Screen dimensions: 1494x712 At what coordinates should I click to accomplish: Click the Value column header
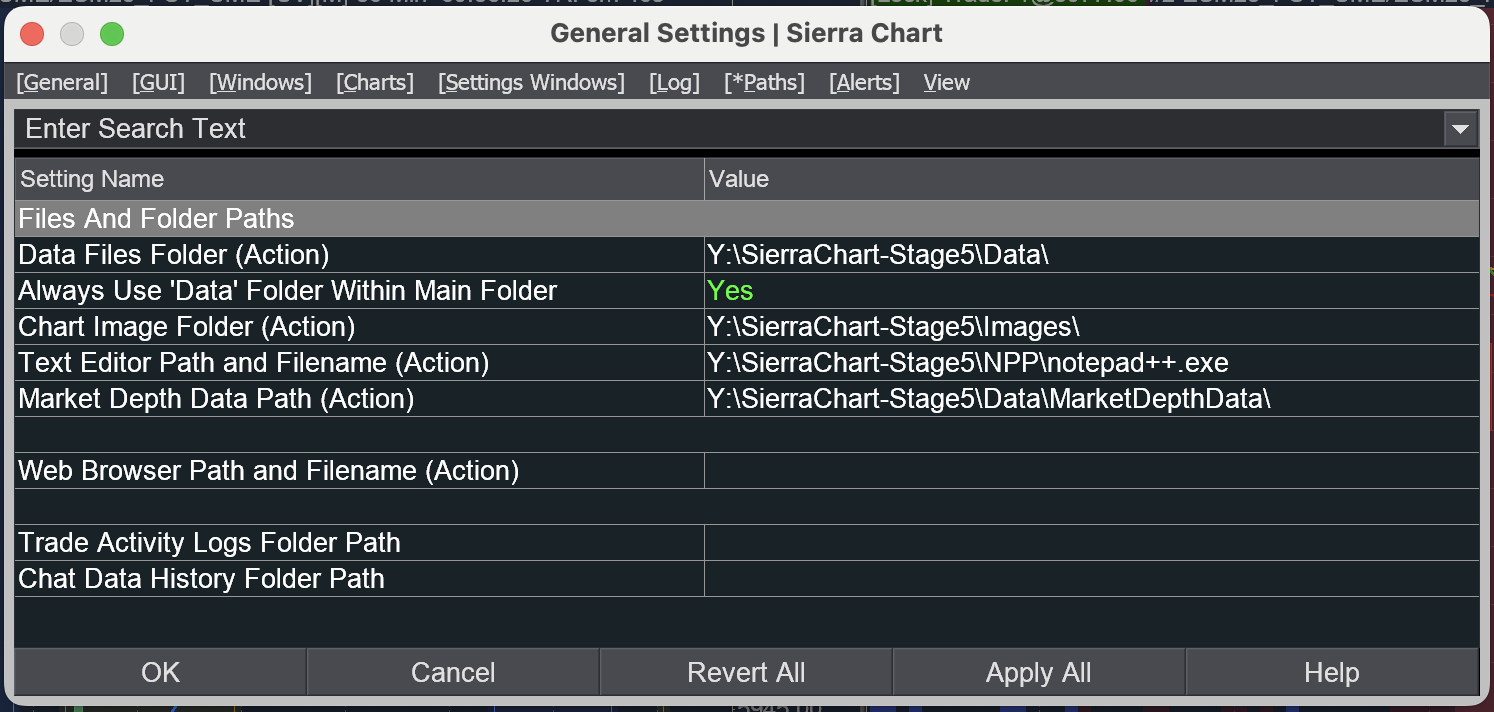1092,179
